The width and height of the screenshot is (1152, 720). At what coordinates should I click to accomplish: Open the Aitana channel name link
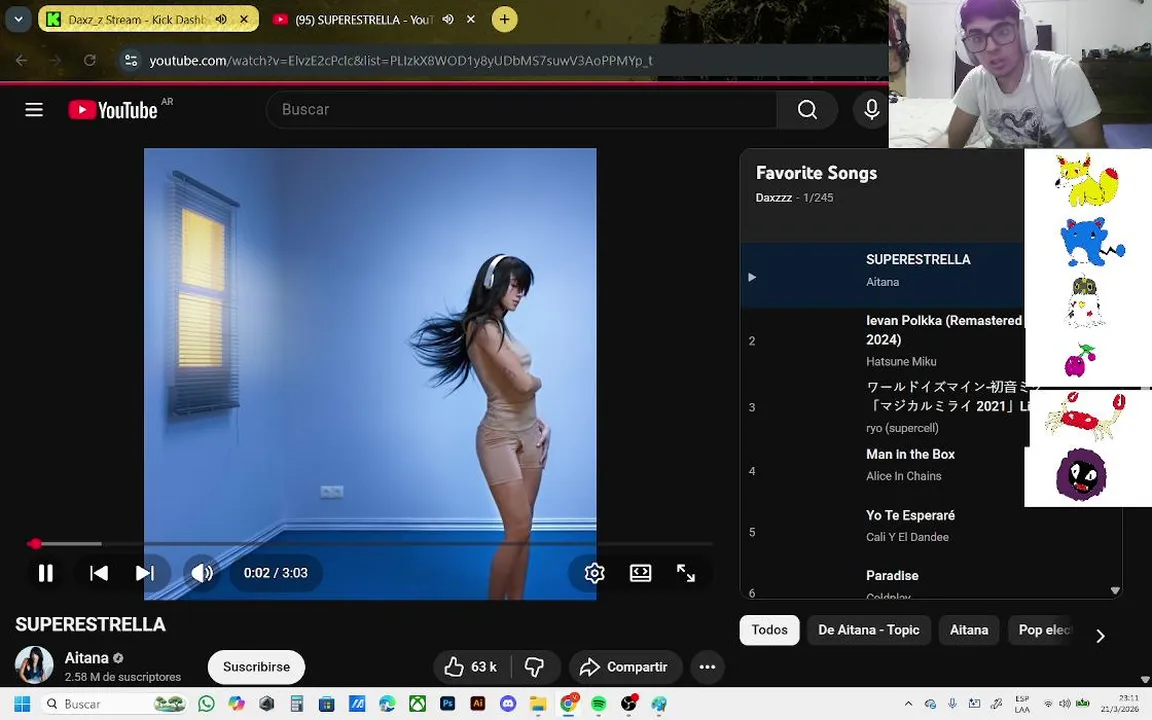click(87, 658)
